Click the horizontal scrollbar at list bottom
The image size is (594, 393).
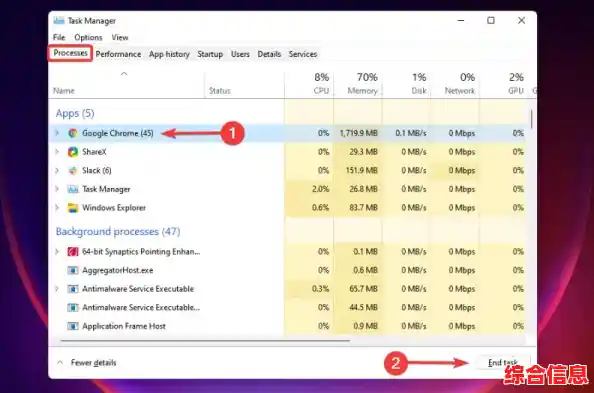(205, 340)
